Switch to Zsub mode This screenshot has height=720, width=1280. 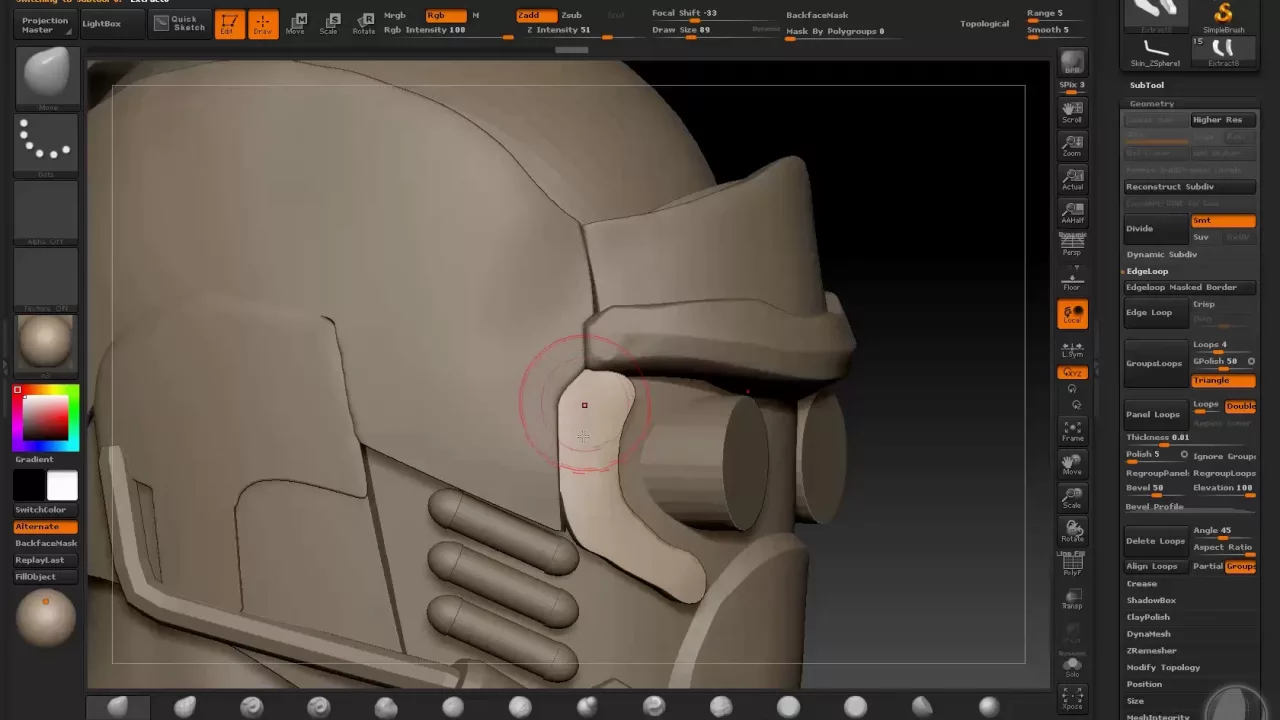(x=572, y=15)
